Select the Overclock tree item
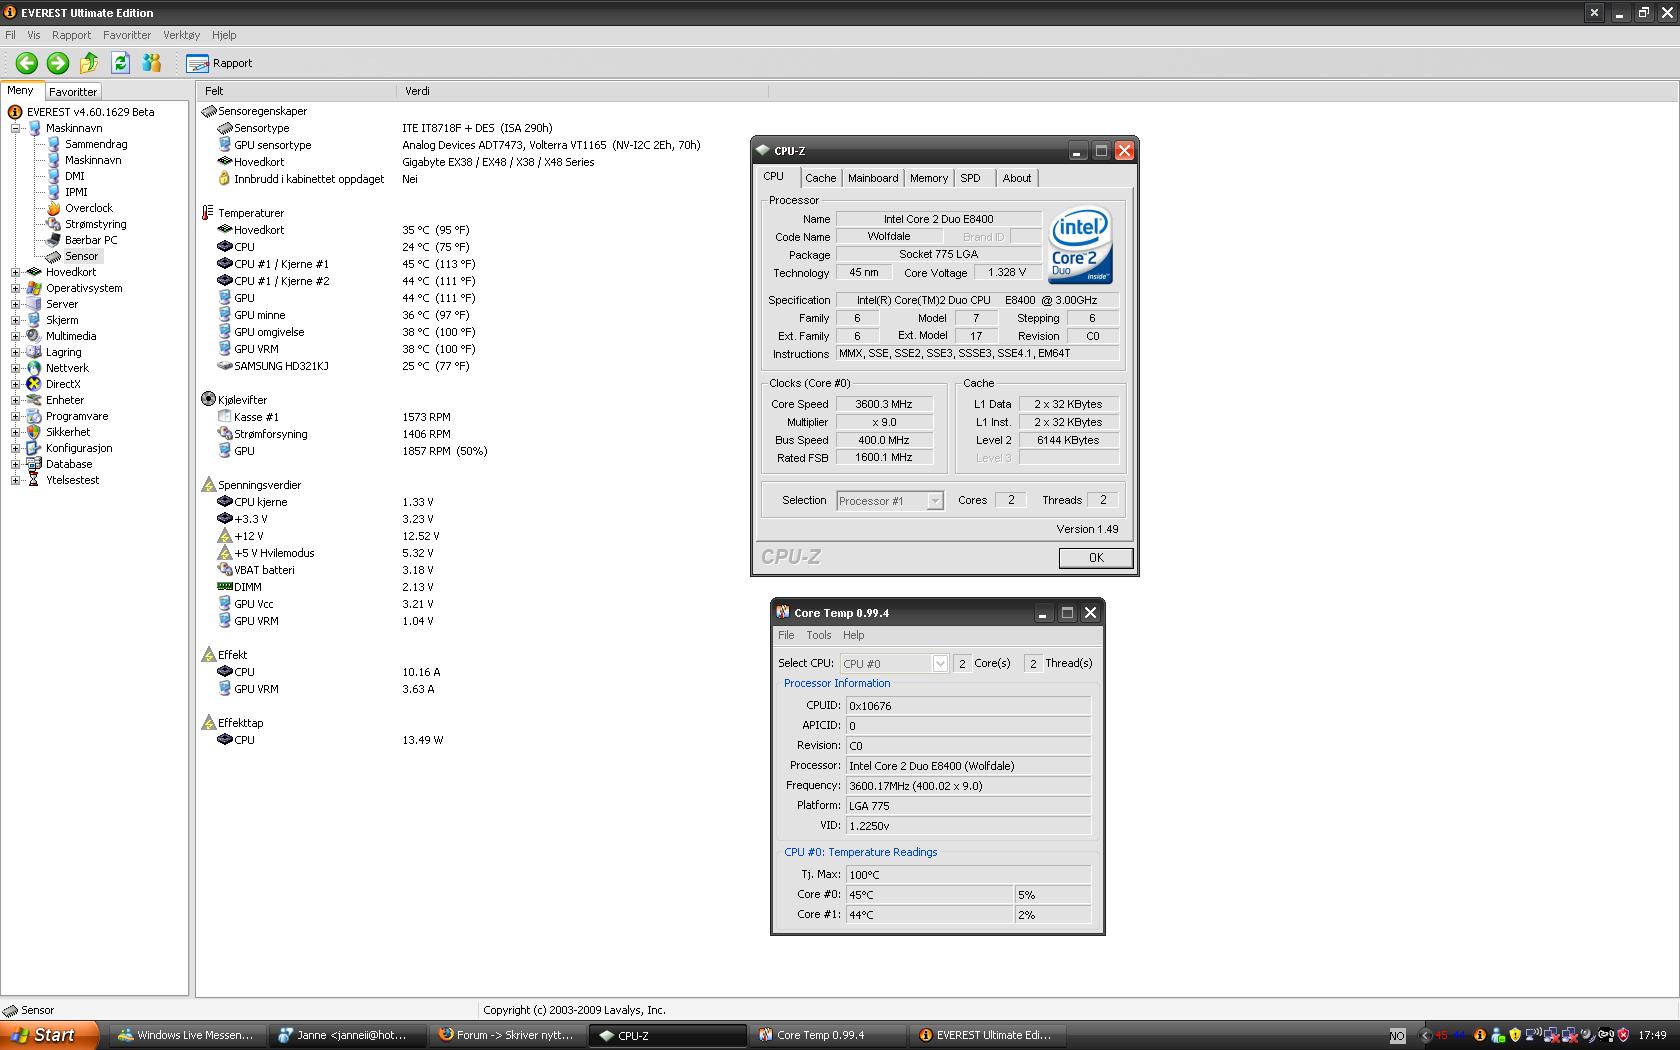The image size is (1680, 1050). [x=89, y=208]
